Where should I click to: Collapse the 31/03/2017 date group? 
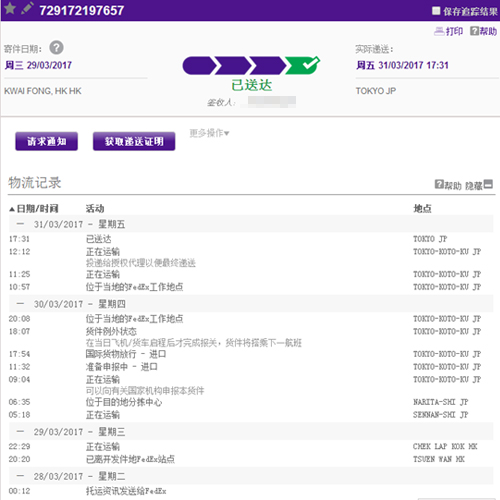pyautogui.click(x=20, y=224)
